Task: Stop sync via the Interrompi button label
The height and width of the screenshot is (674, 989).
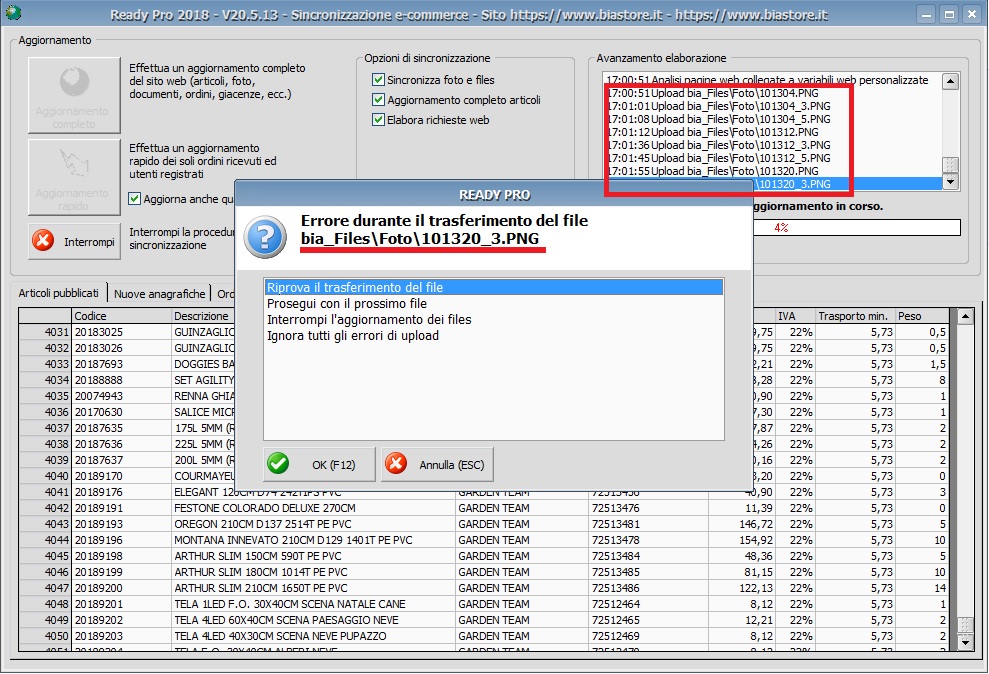Action: click(89, 241)
